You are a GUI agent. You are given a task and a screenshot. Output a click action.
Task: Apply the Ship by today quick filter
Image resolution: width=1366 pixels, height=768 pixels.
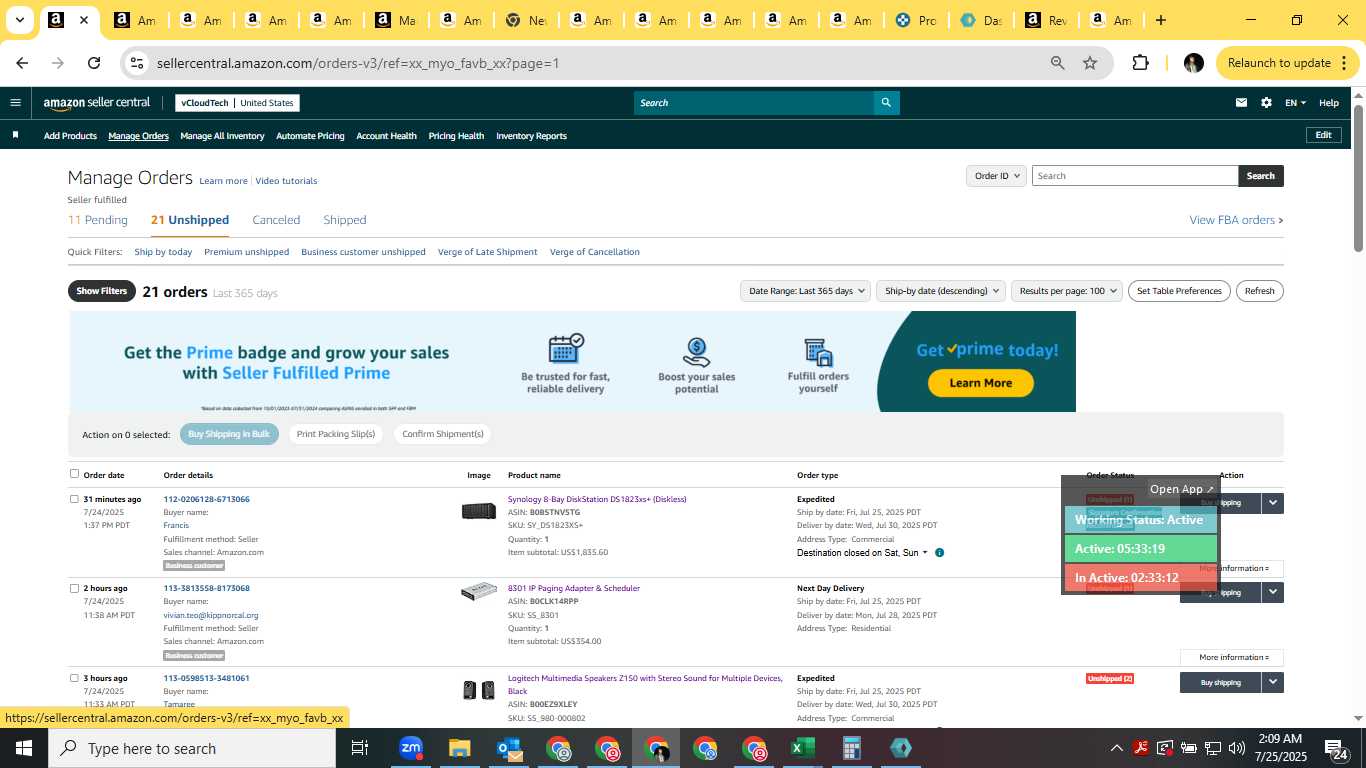pos(163,252)
